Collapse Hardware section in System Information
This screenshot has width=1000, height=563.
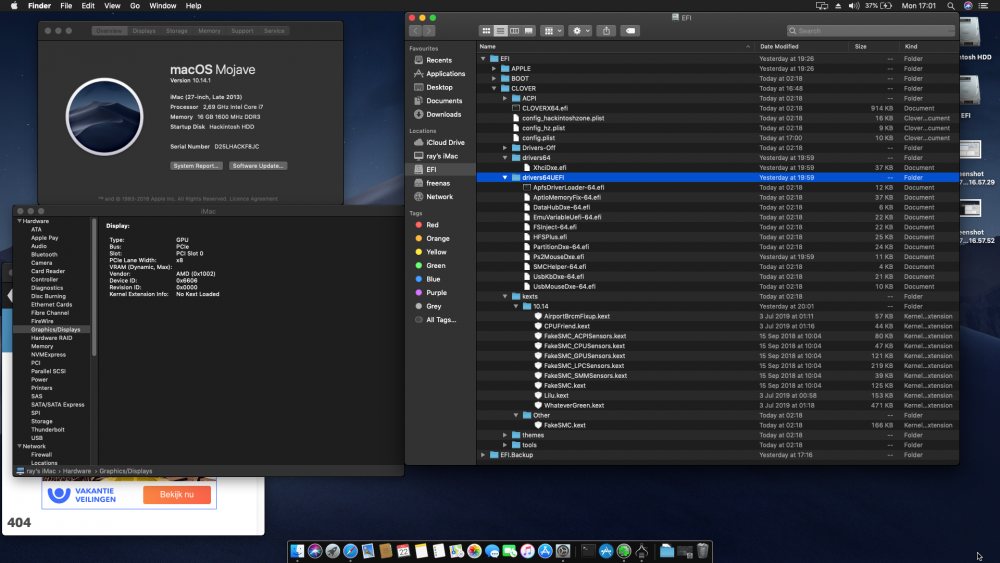coord(19,221)
